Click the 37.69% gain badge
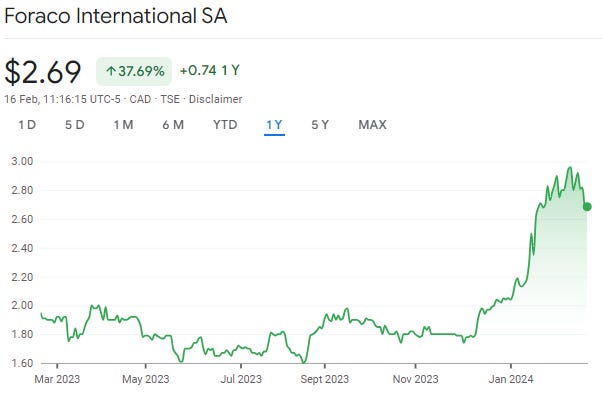The image size is (603, 397). [x=134, y=71]
